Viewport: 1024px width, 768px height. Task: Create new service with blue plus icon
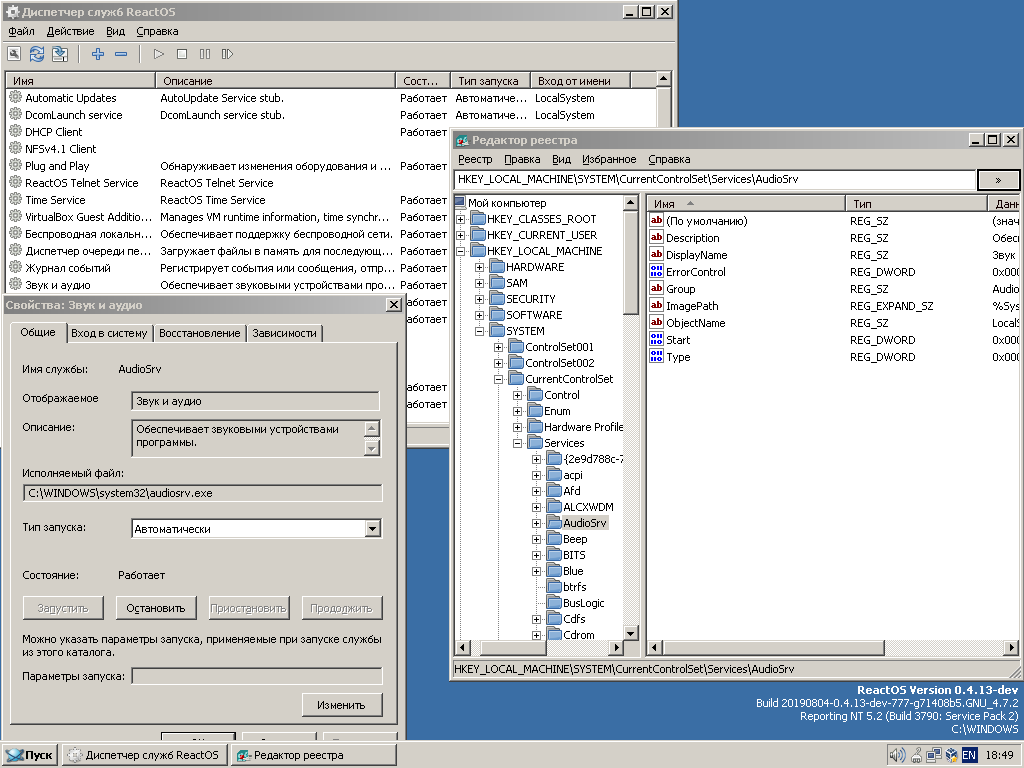pyautogui.click(x=98, y=54)
